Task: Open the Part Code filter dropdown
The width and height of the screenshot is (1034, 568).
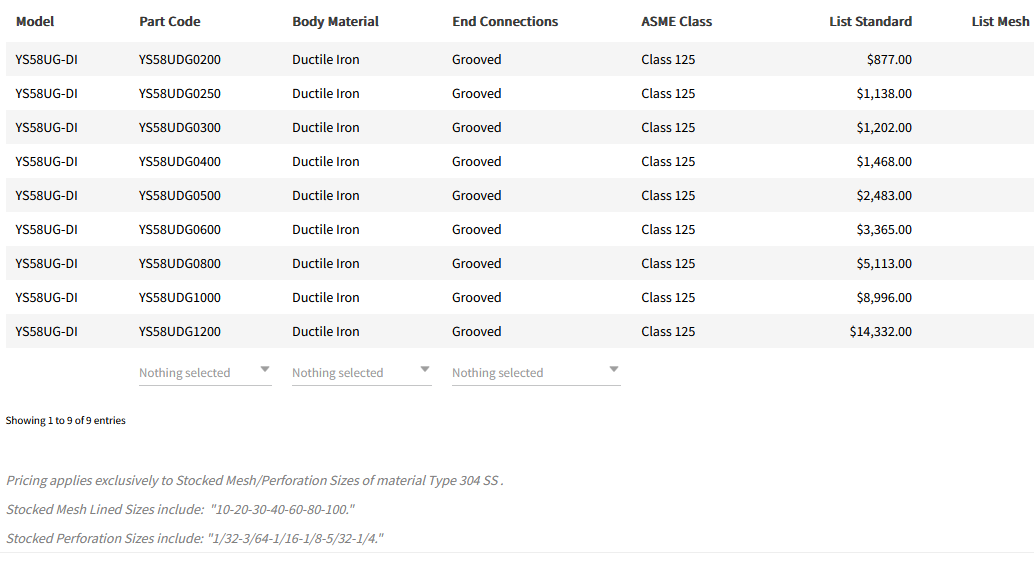Action: coord(204,373)
